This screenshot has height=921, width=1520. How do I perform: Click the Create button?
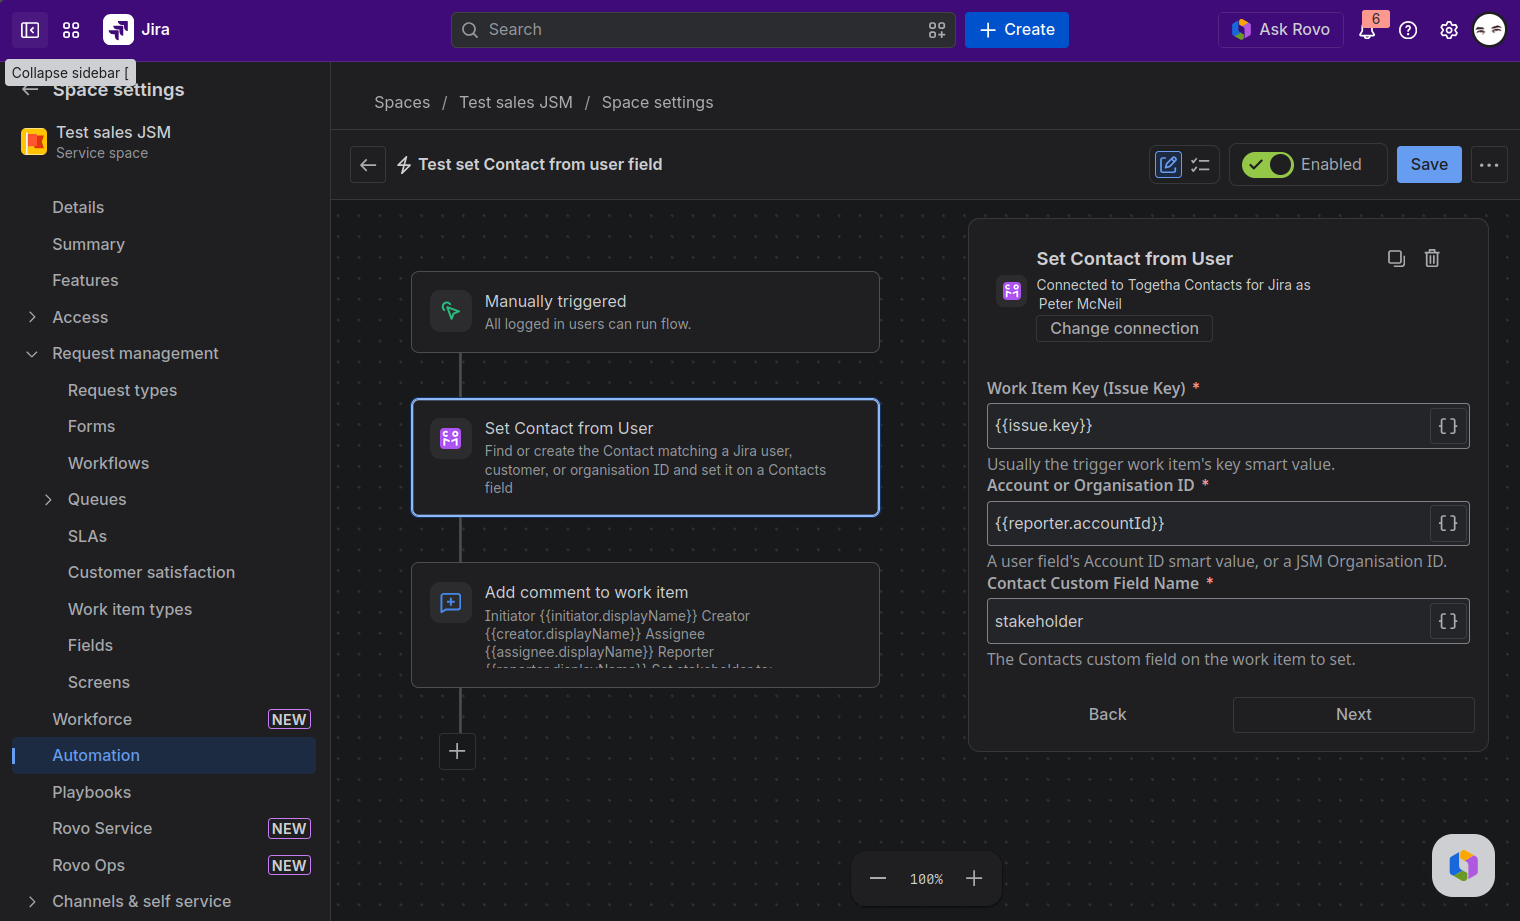1017,30
